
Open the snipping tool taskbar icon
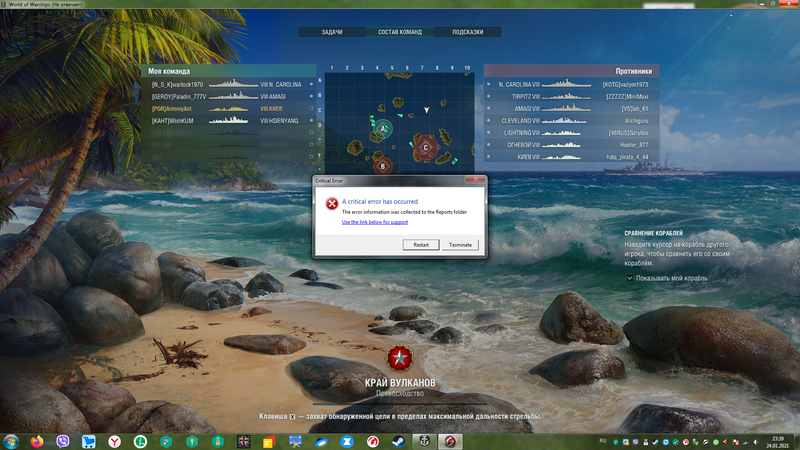pyautogui.click(x=295, y=441)
